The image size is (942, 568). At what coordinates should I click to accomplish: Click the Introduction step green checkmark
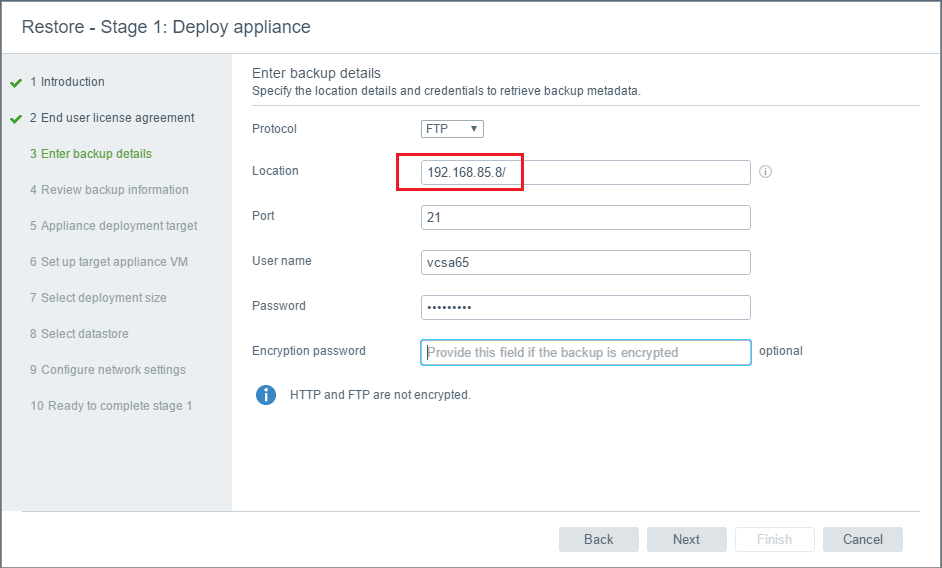(x=16, y=83)
